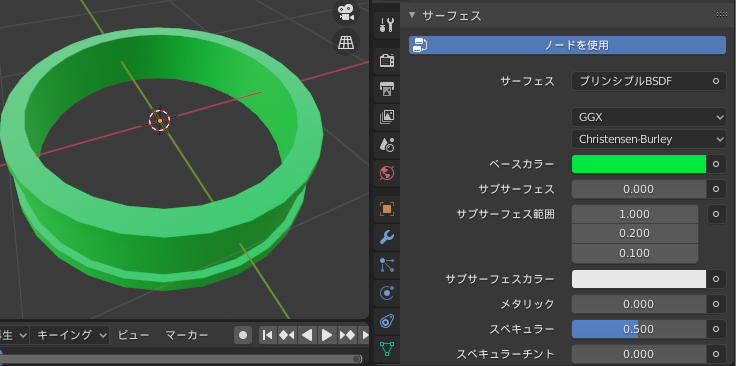Screen dimensions: 736x366
Task: Click the socket dot next to ベースカラー
Action: 716,164
